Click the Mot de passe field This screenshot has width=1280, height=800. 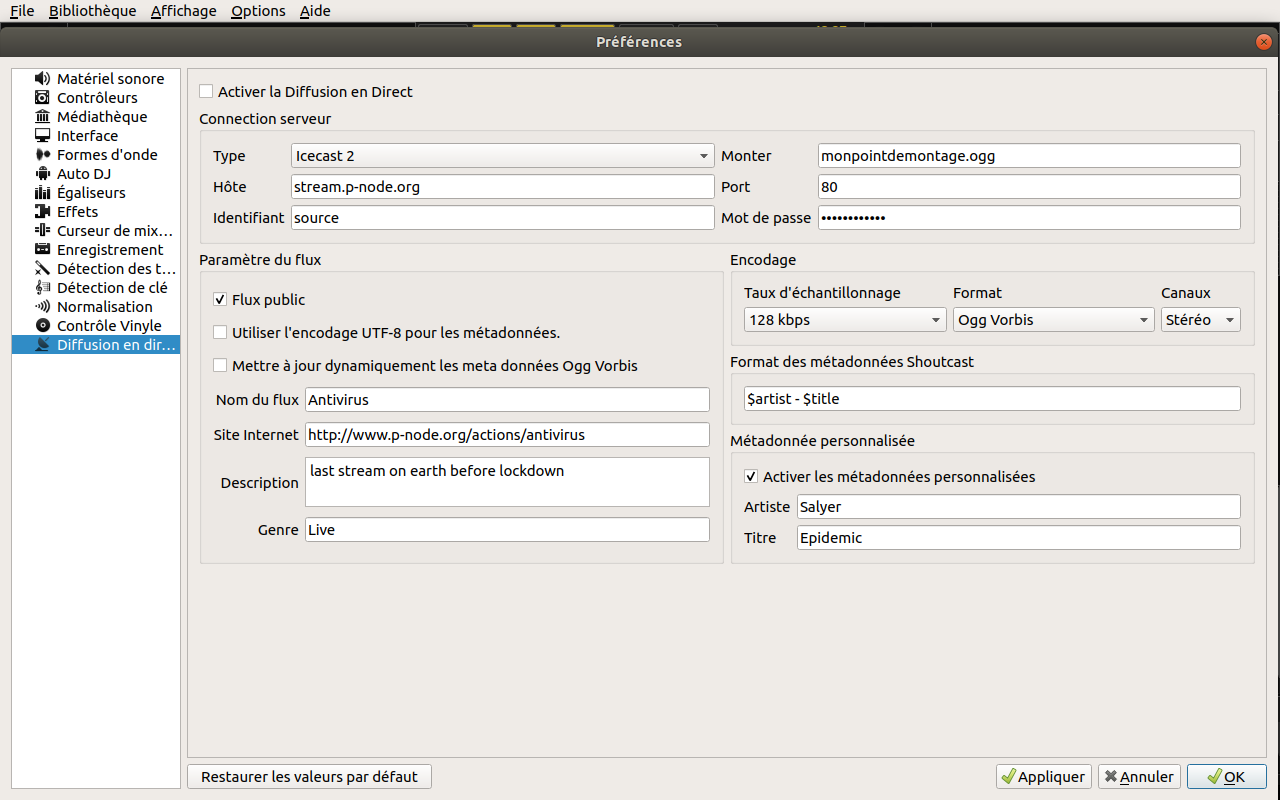click(x=1028, y=218)
